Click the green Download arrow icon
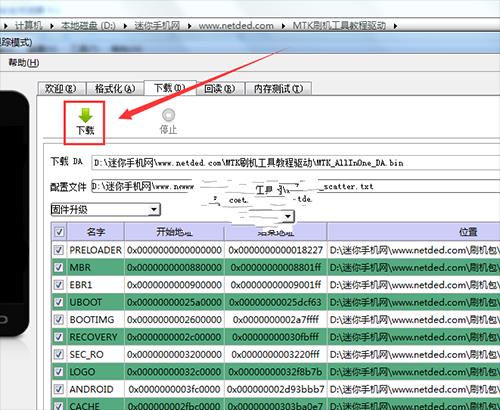This screenshot has height=410, width=500. [x=85, y=115]
